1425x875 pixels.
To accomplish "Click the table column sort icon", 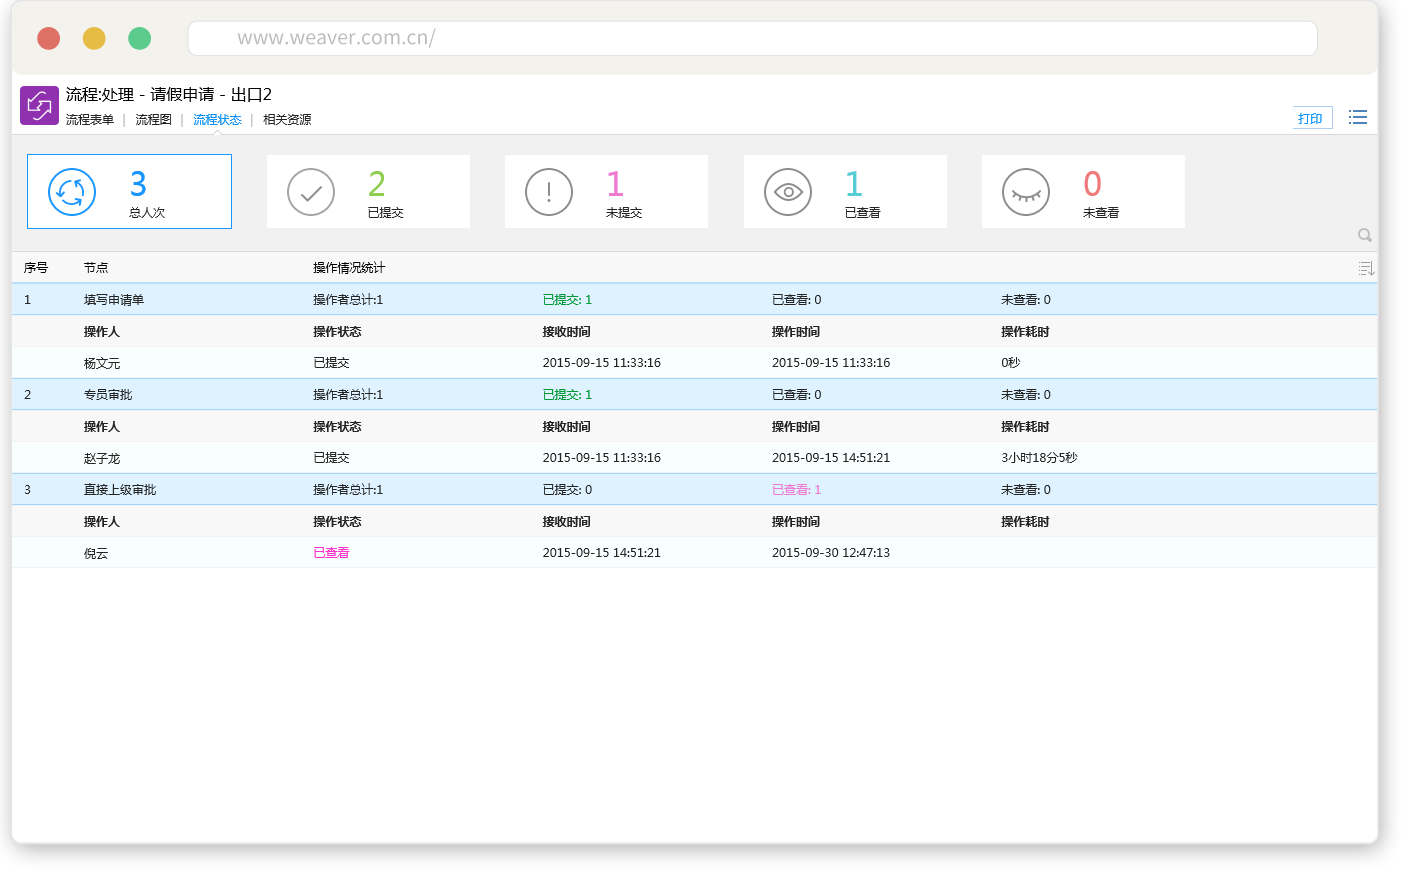I will coord(1366,268).
